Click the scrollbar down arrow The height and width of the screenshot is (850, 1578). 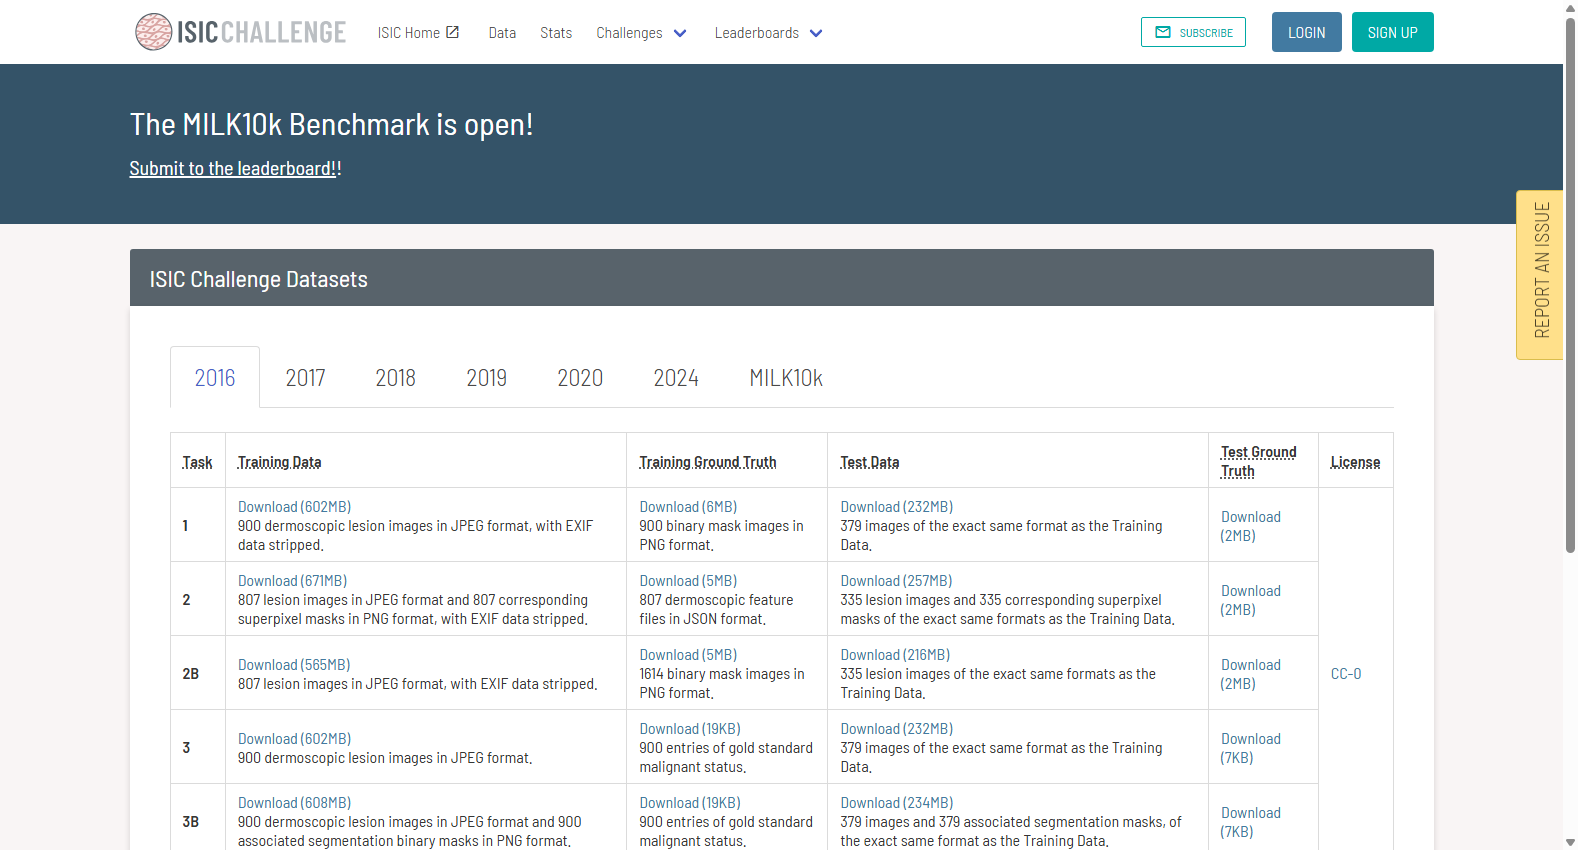1570,842
